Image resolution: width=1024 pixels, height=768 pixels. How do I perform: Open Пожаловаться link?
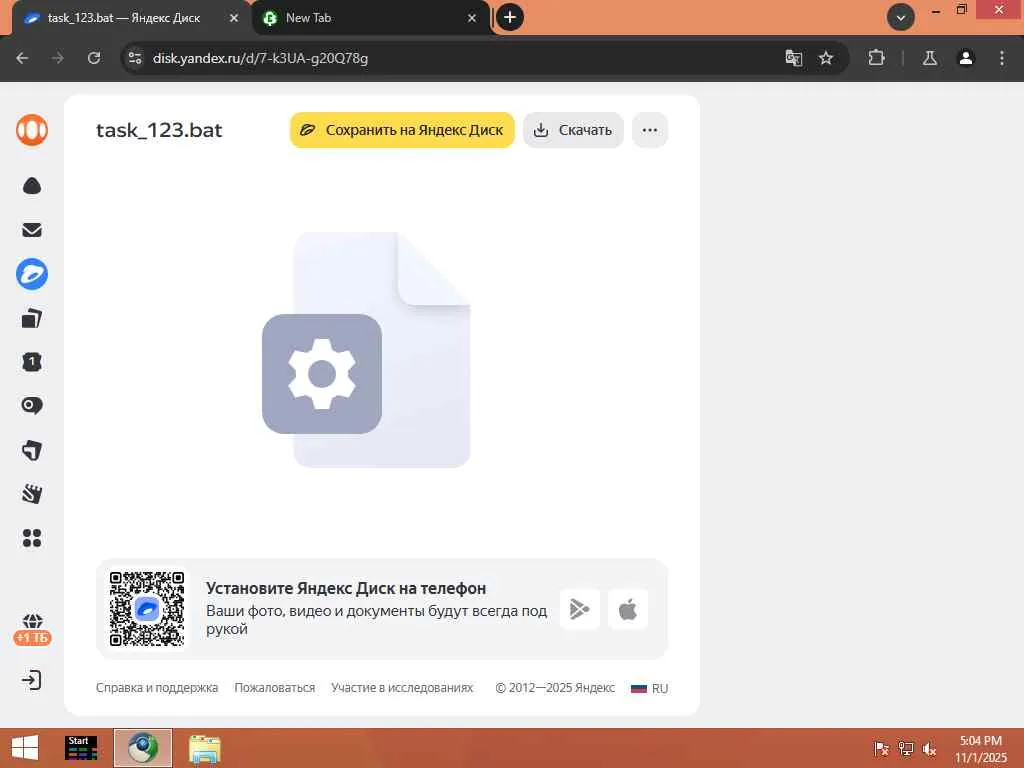[275, 688]
